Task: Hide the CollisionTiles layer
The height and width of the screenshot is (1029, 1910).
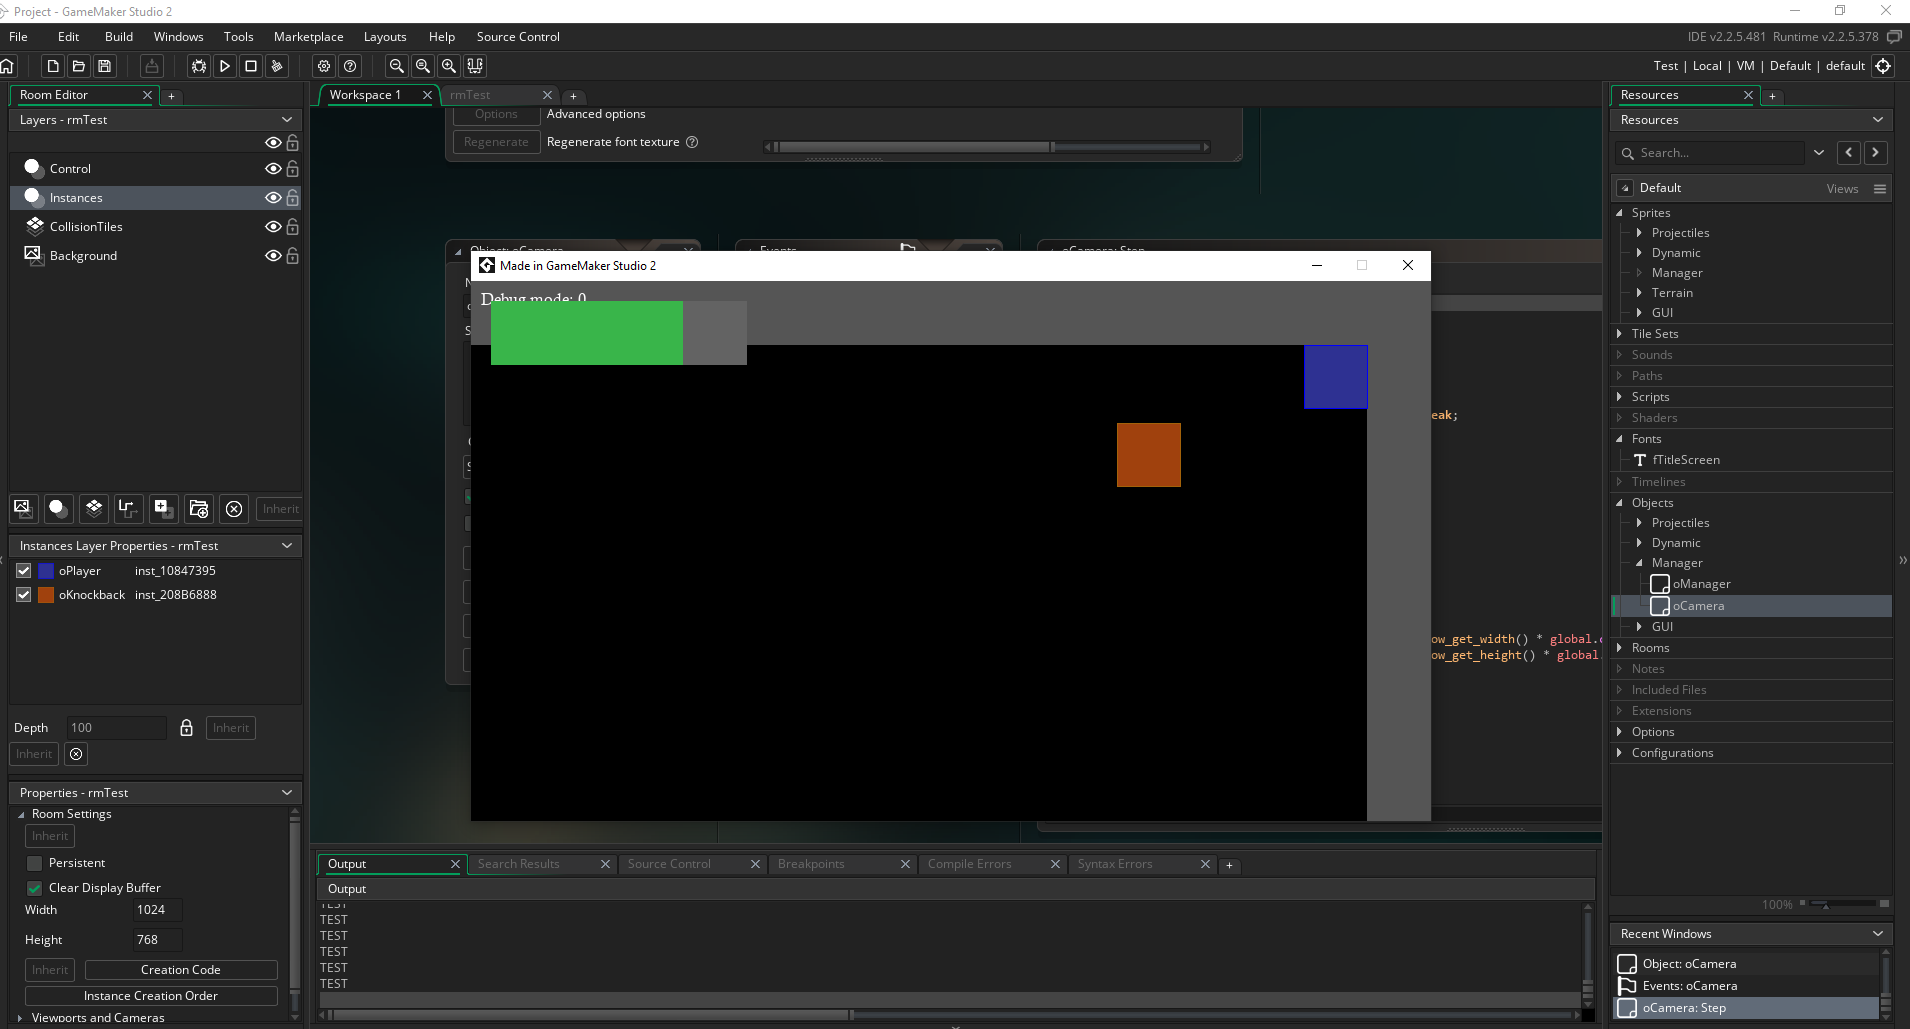Action: pyautogui.click(x=272, y=227)
